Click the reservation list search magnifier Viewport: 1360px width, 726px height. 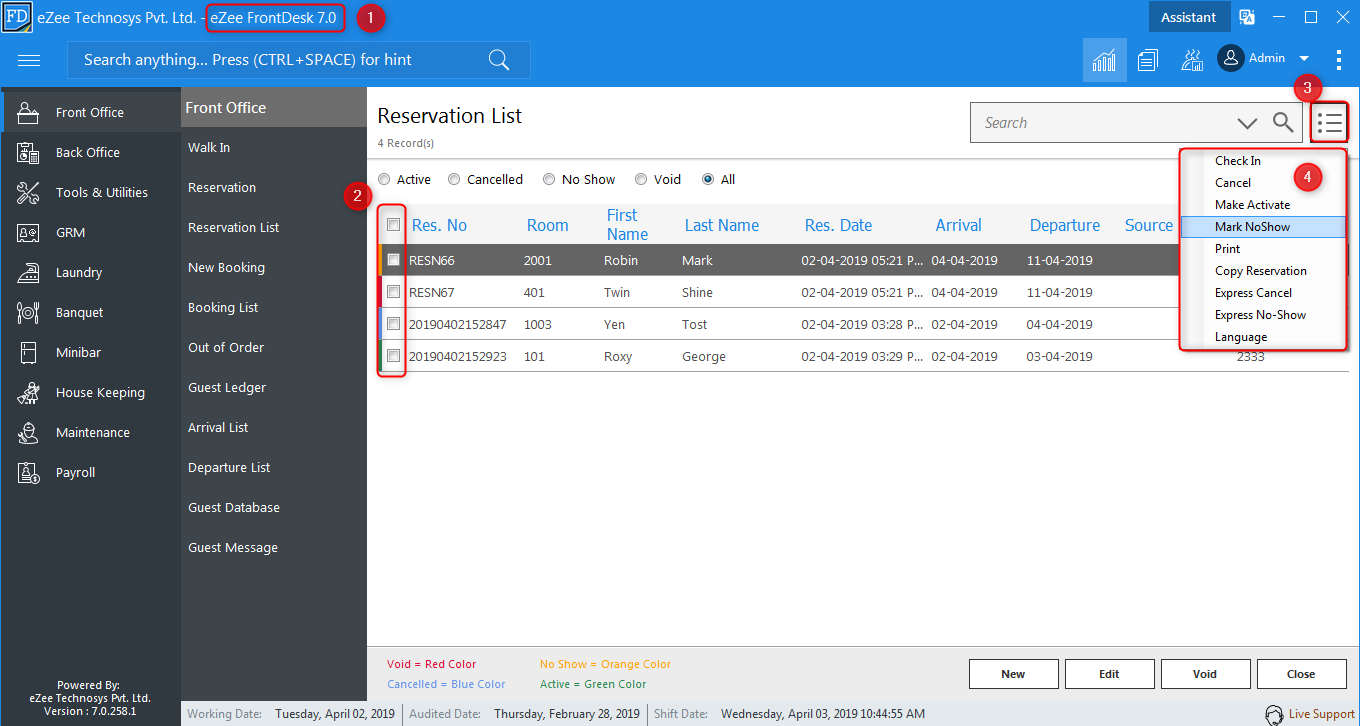[1283, 123]
